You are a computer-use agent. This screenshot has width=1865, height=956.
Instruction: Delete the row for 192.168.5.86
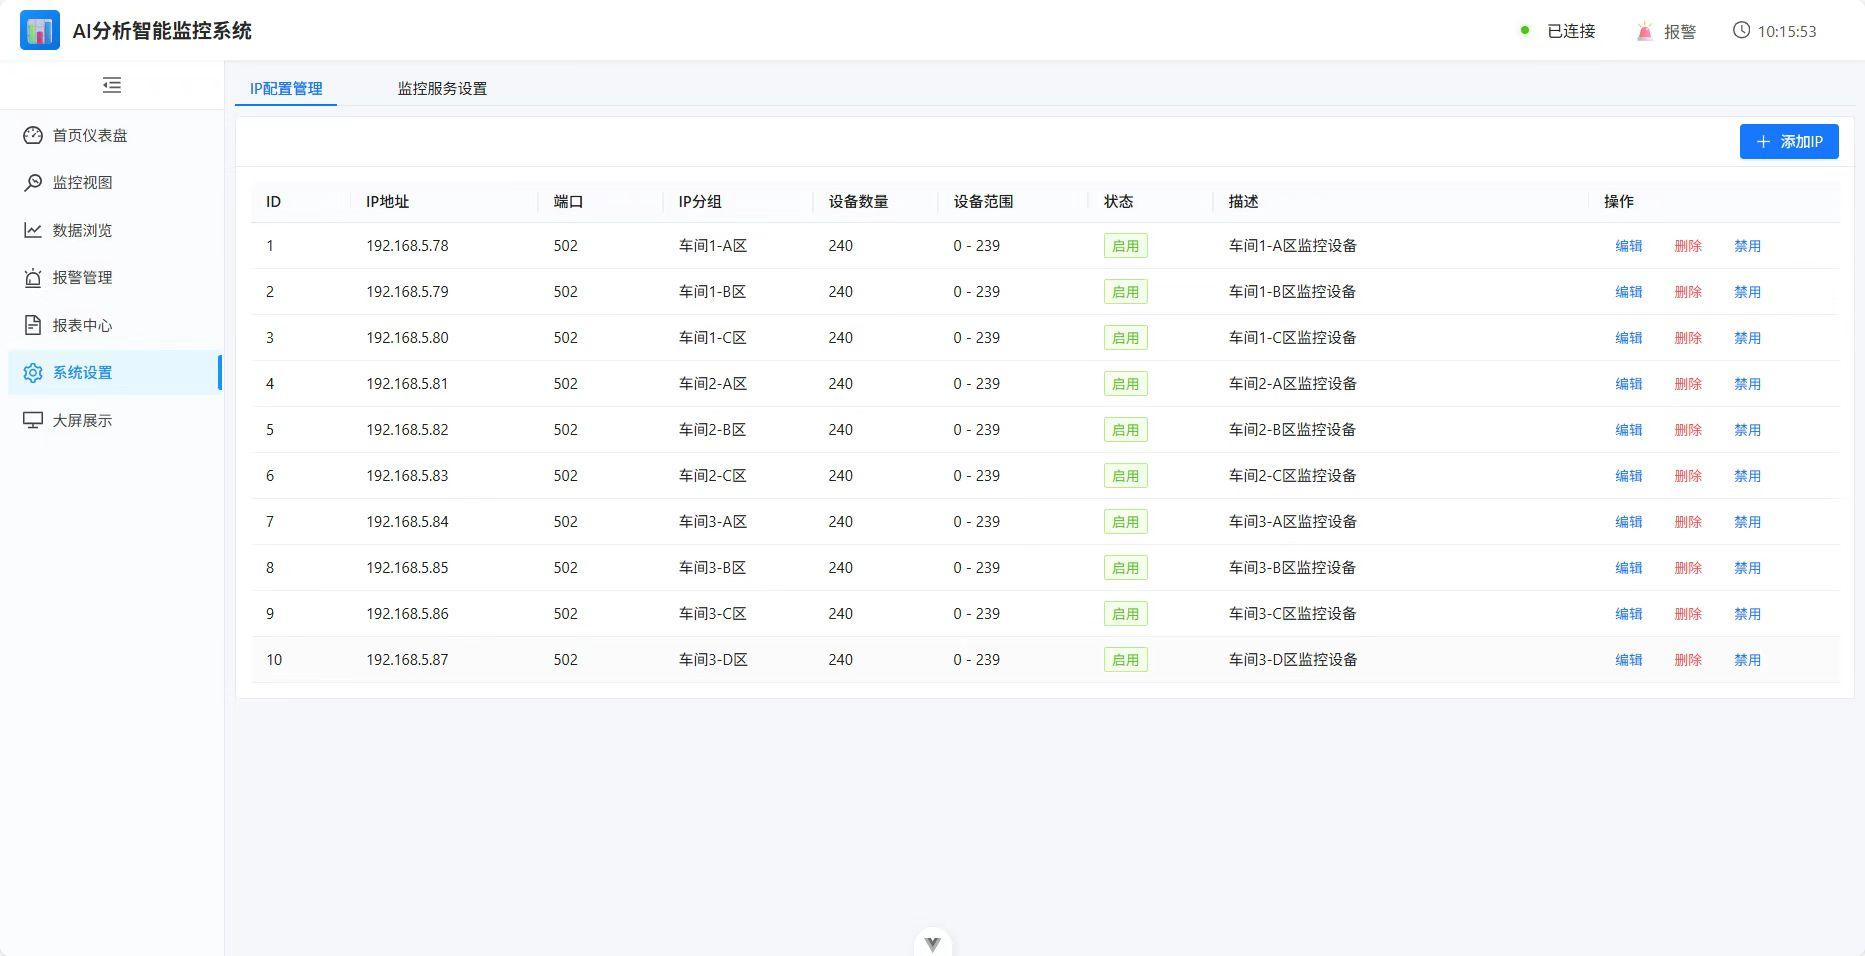point(1688,614)
